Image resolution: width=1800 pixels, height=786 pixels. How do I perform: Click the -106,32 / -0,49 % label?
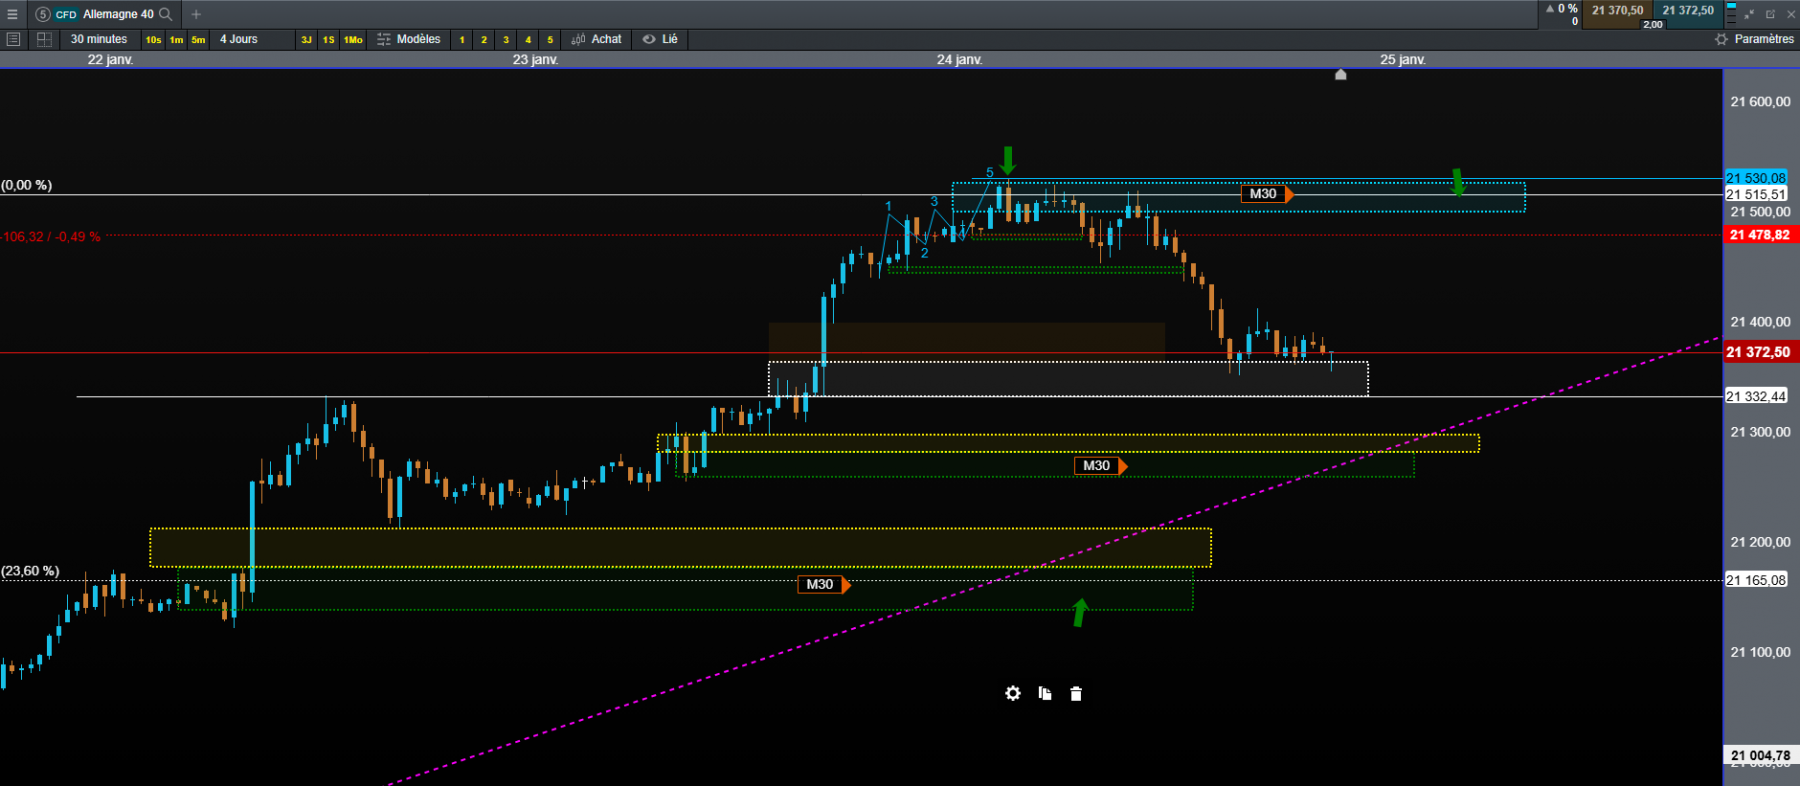[50, 237]
